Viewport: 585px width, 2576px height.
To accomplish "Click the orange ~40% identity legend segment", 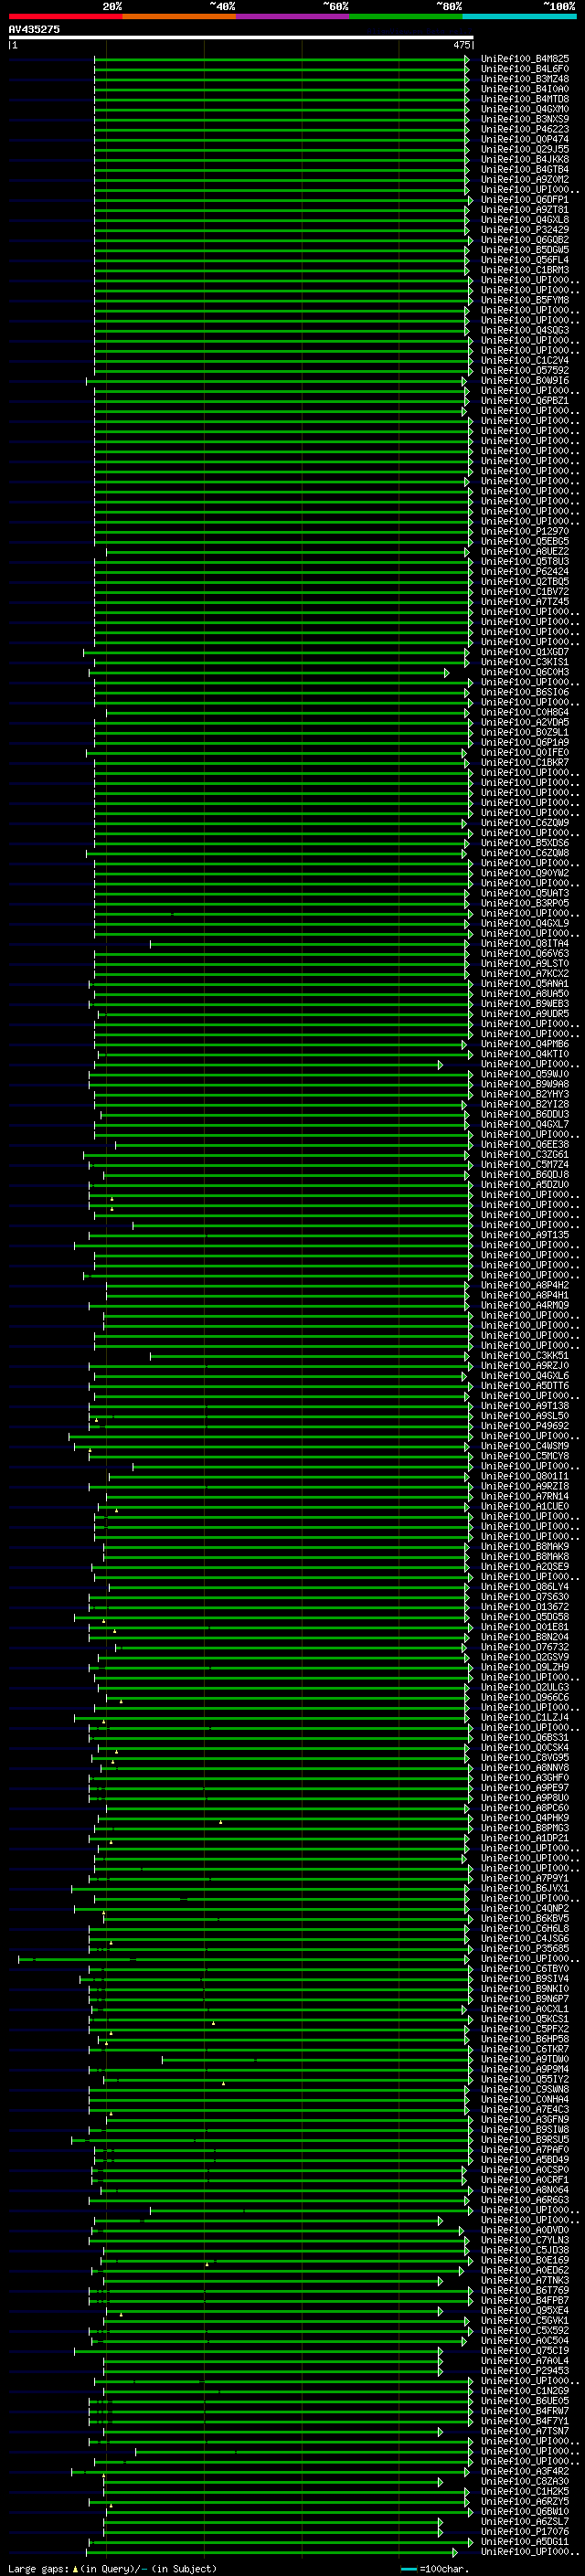I will (179, 16).
